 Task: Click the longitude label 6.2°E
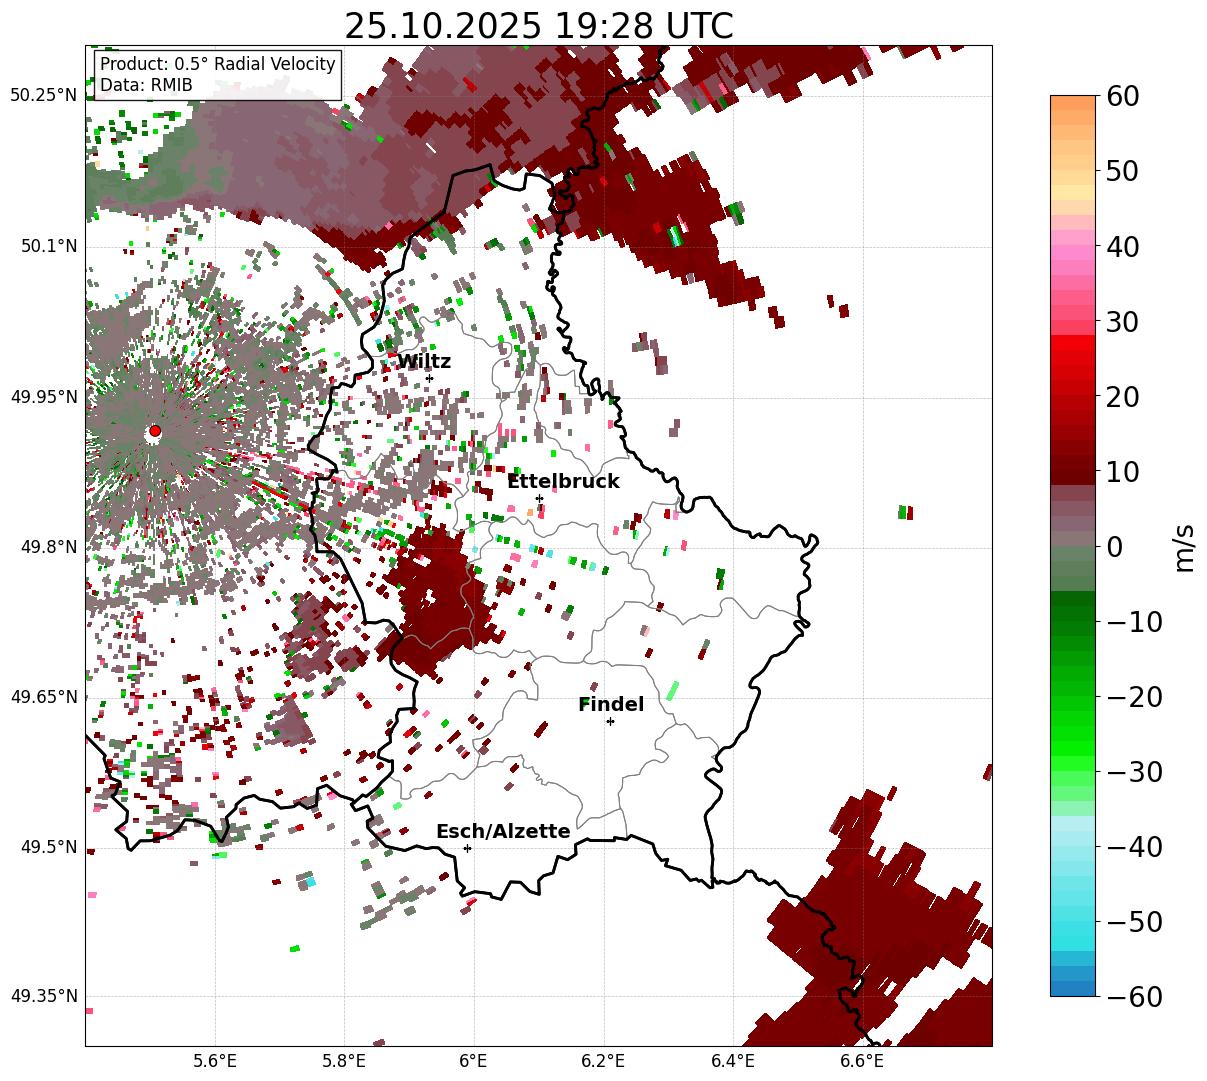pyautogui.click(x=603, y=1061)
